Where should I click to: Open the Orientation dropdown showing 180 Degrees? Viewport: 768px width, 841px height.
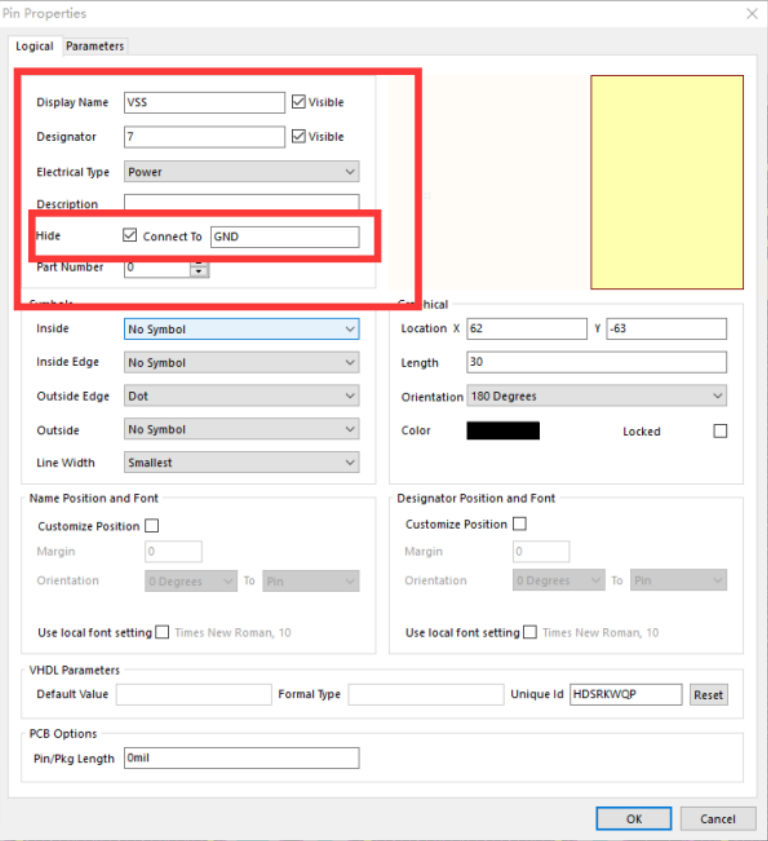coord(597,396)
